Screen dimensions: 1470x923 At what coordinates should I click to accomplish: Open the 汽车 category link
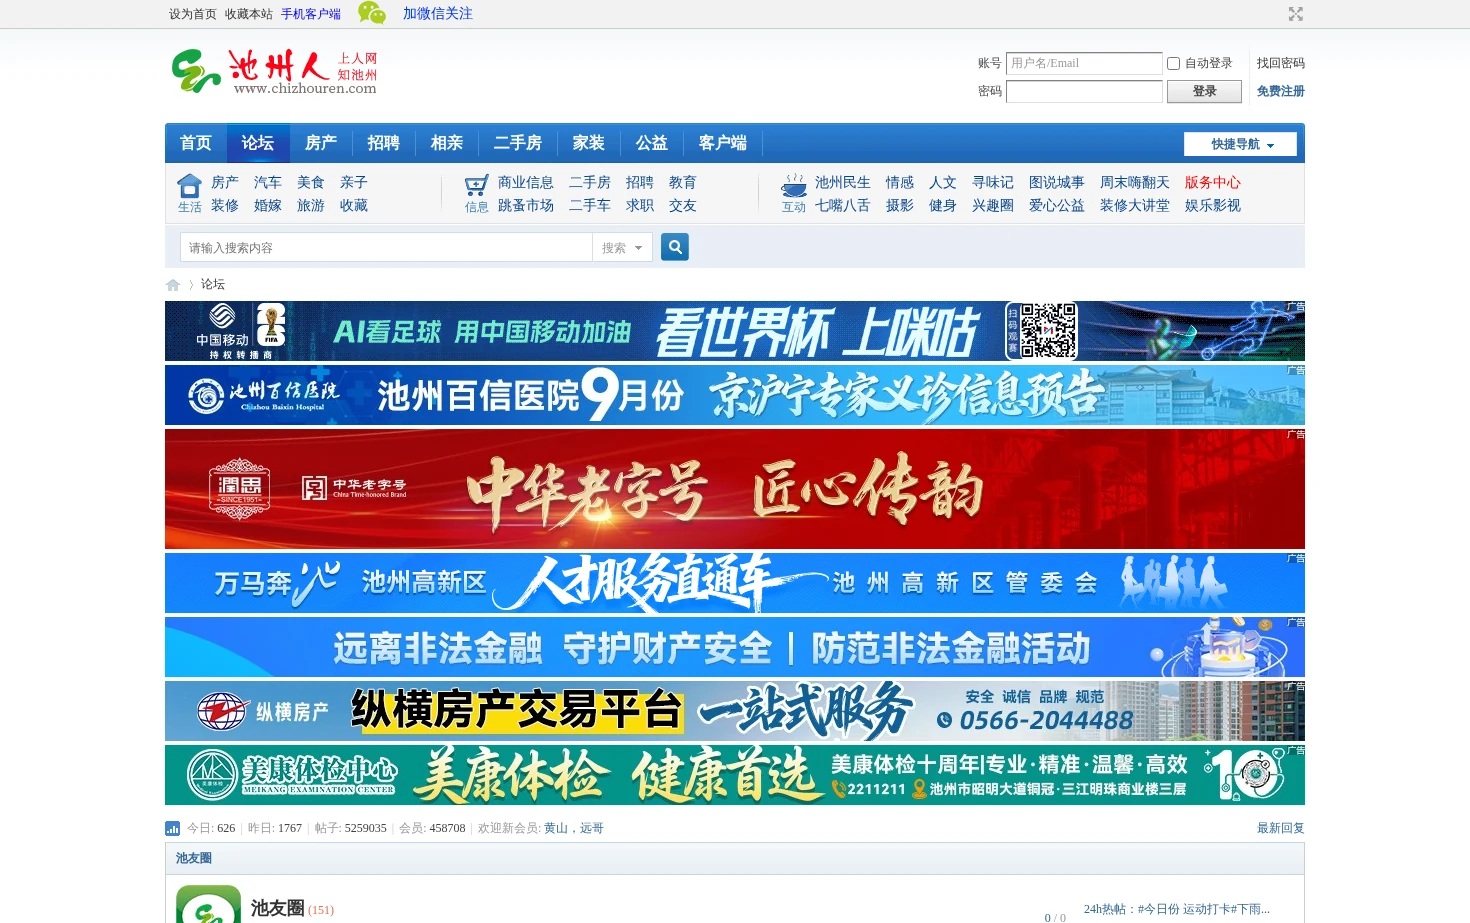click(268, 182)
